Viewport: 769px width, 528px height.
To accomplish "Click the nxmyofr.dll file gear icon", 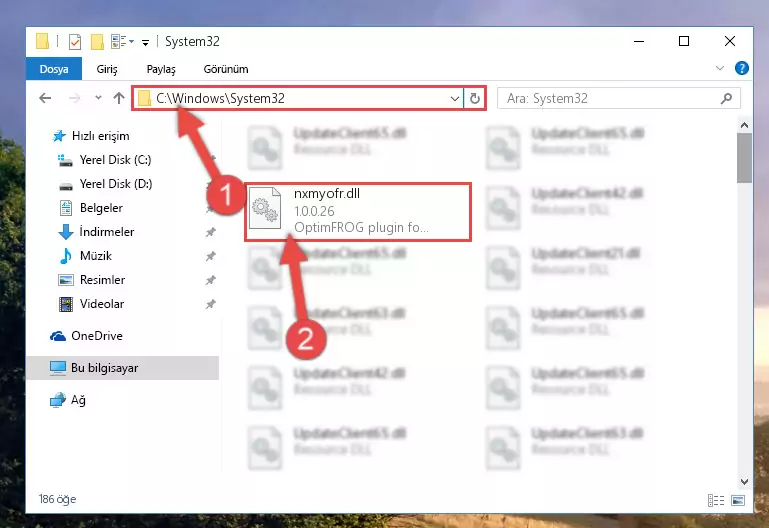I will pos(265,209).
